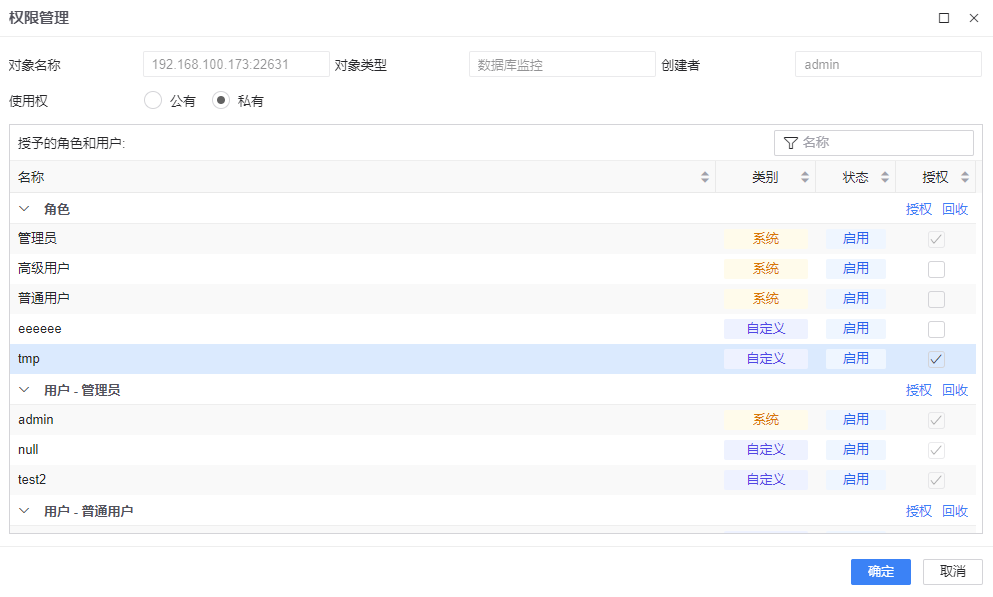The width and height of the screenshot is (993, 597).
Task: Click 自定义 tag in test2 row
Action: (766, 480)
